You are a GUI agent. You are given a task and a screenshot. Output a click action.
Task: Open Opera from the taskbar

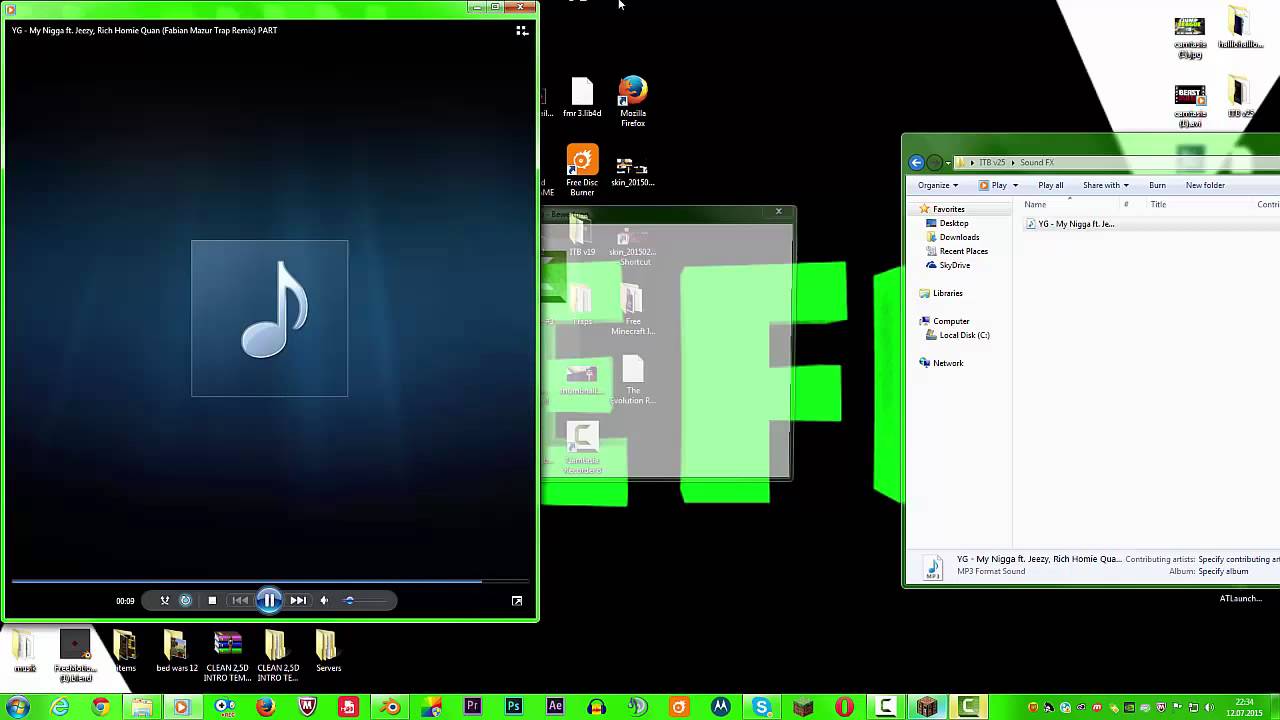pyautogui.click(x=845, y=707)
